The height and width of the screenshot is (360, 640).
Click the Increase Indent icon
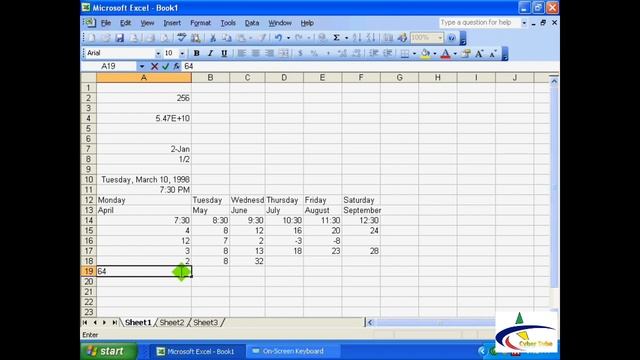[x=387, y=53]
